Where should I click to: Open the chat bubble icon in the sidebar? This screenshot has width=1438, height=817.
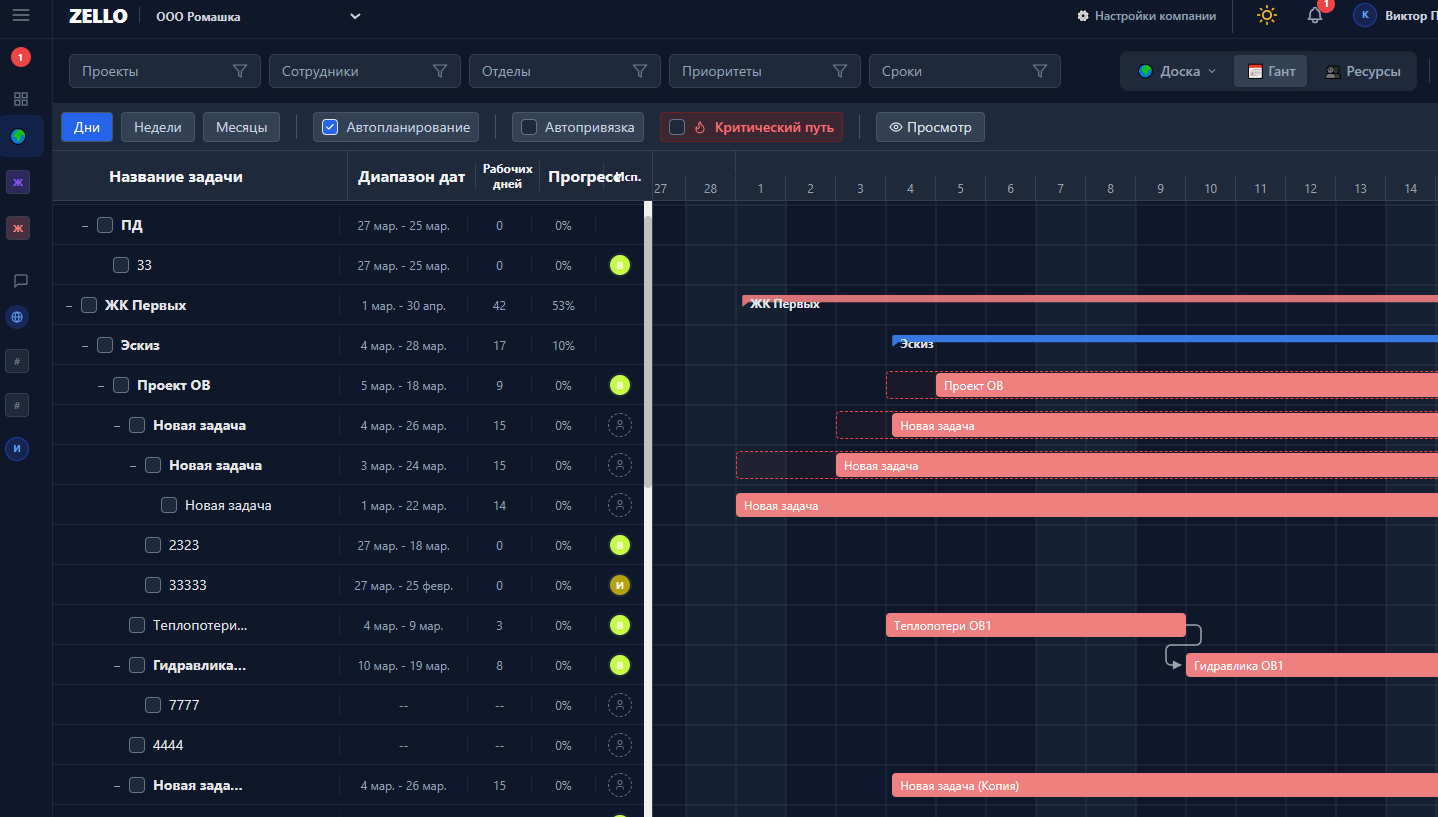click(20, 281)
